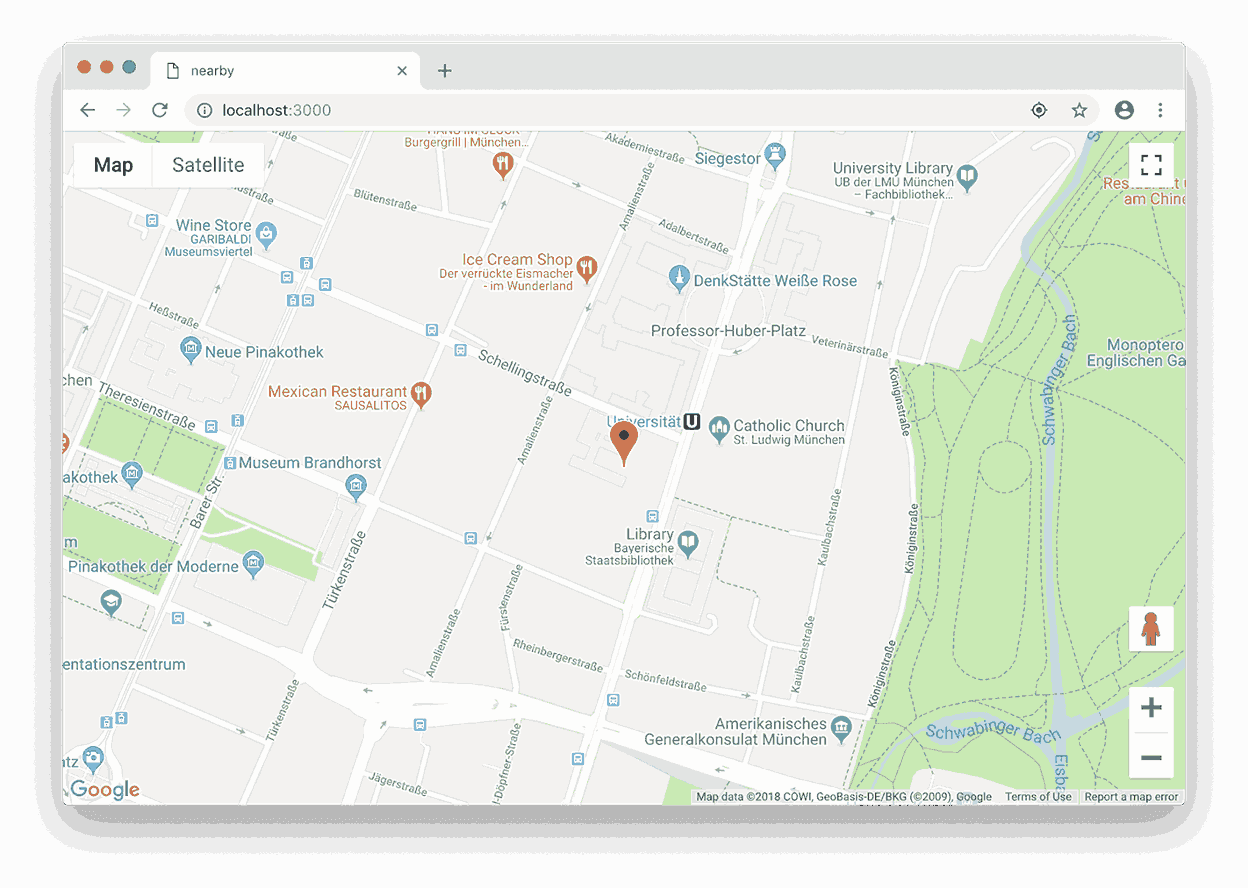Open Report a map error link
The width and height of the screenshot is (1248, 888).
(1131, 797)
